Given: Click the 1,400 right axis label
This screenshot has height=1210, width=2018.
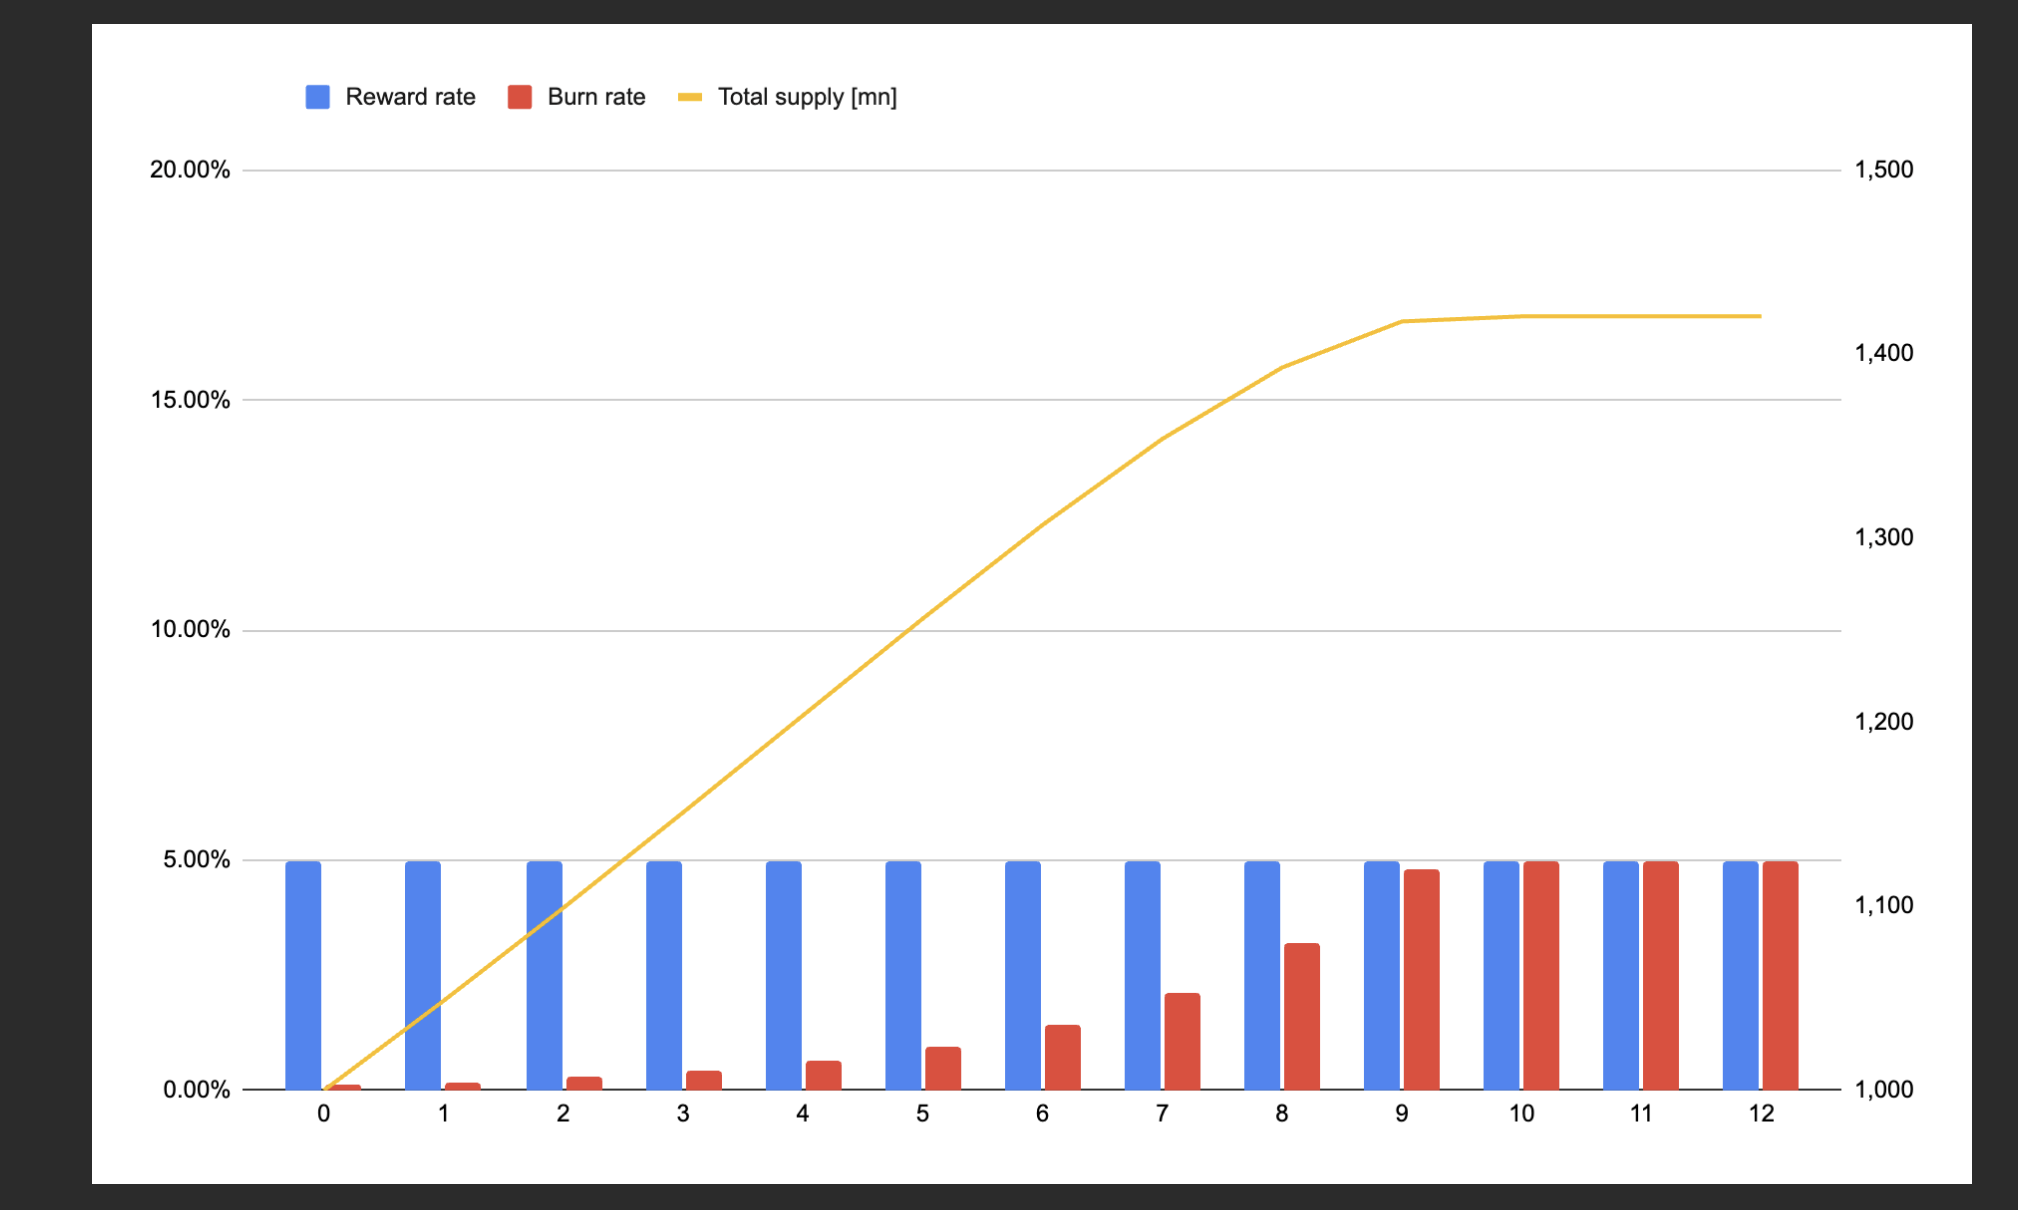Looking at the screenshot, I should (x=1884, y=353).
